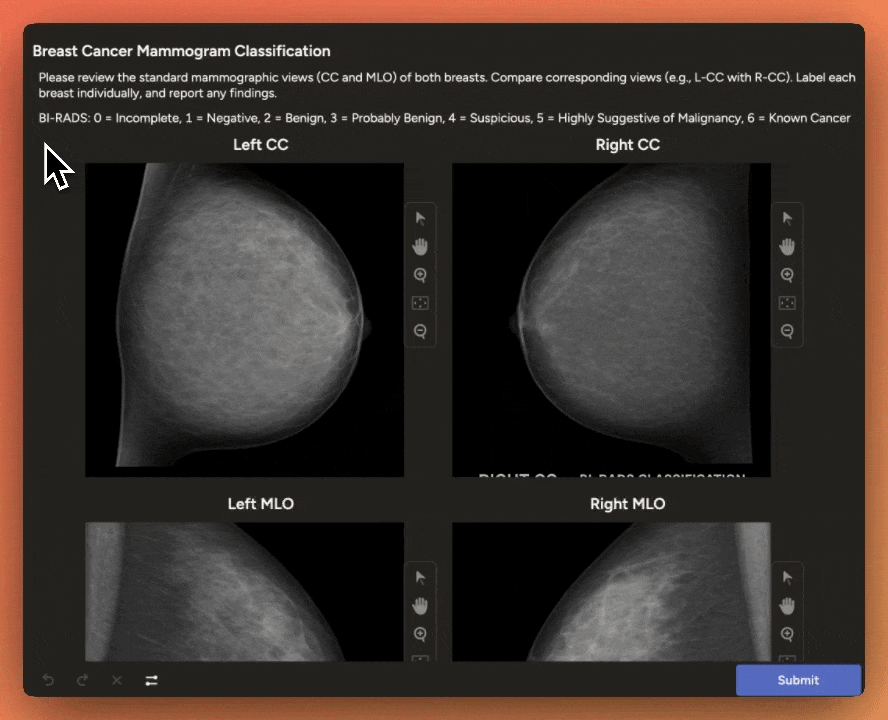This screenshot has width=888, height=720.
Task: Fit the Left CC image to view
Action: click(420, 303)
